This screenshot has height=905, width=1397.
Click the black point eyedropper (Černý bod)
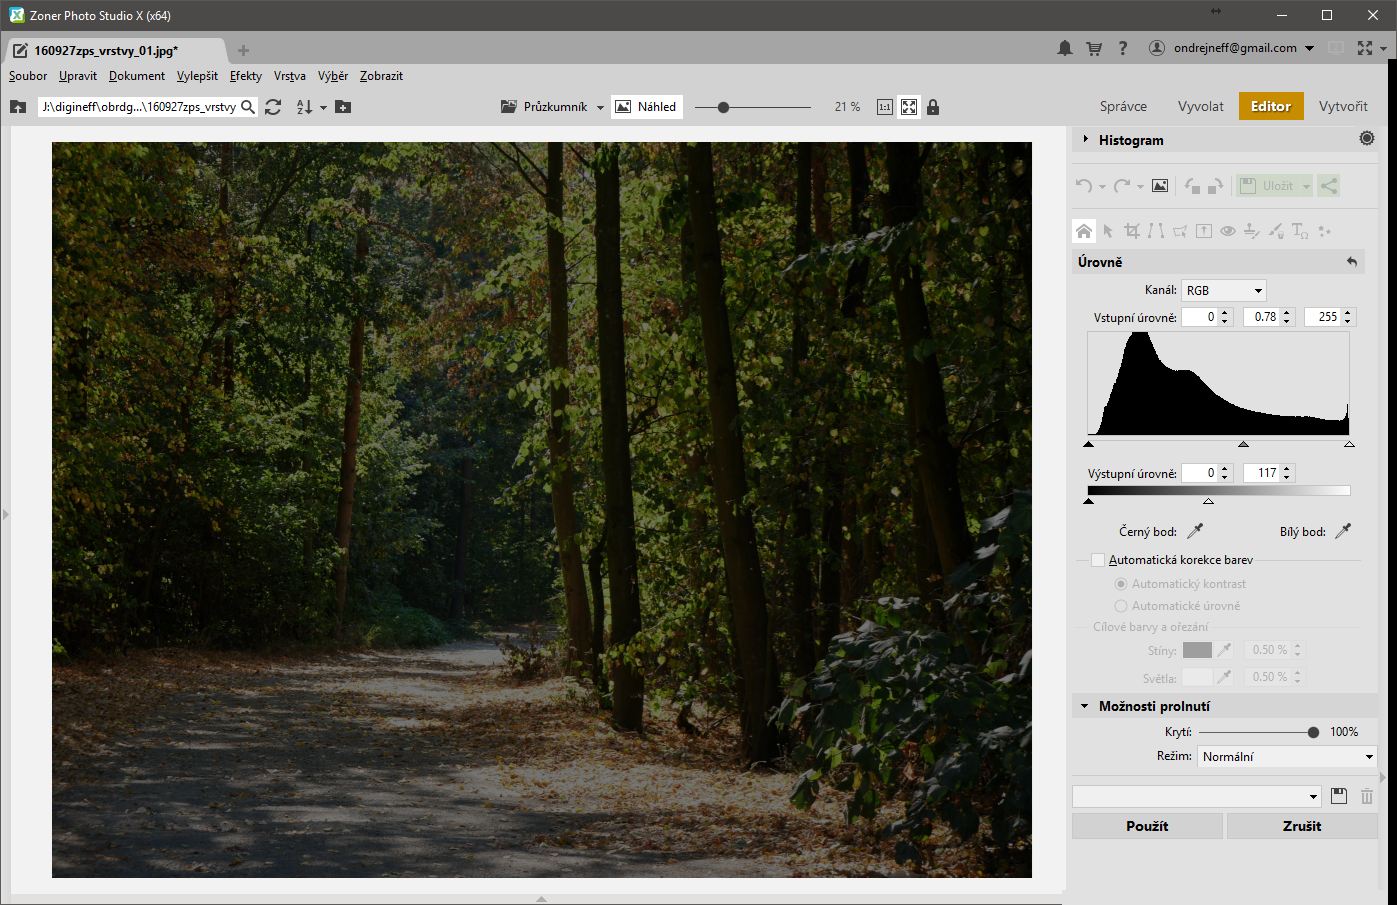1194,531
